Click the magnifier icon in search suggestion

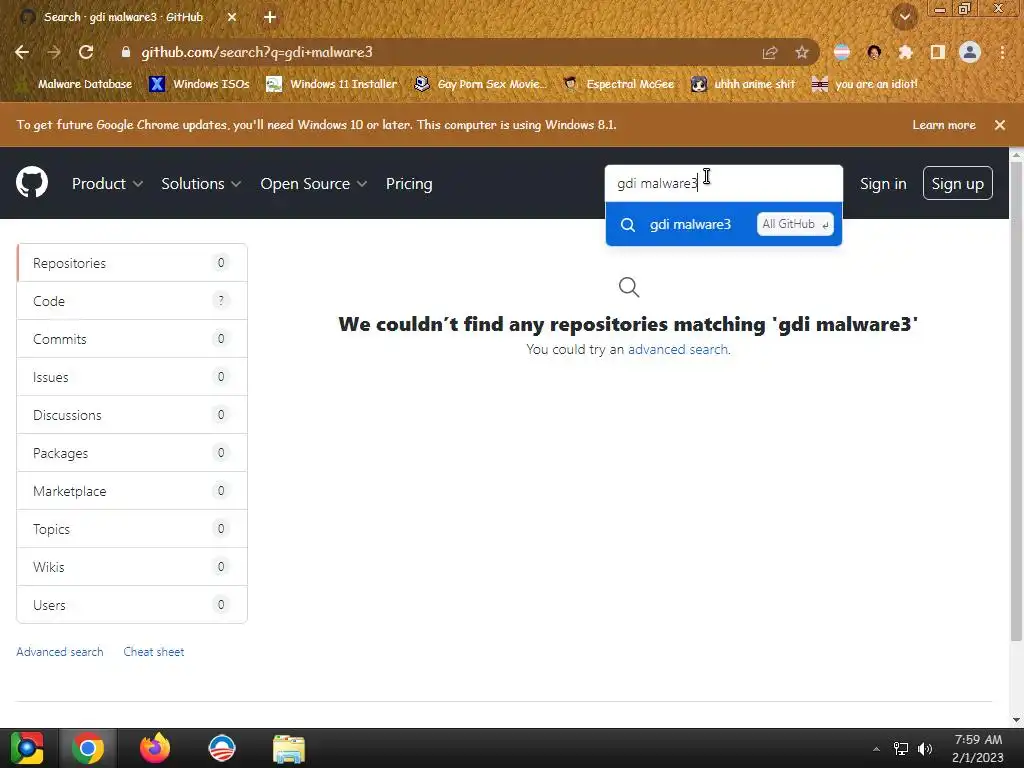pos(628,225)
